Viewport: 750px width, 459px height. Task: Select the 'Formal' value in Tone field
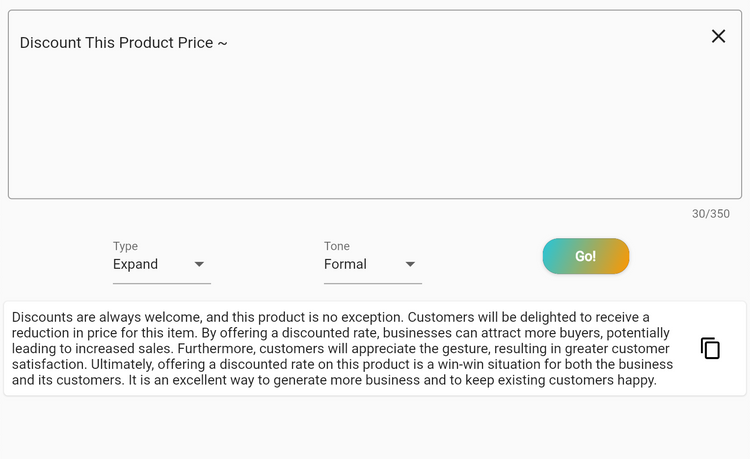(x=345, y=264)
